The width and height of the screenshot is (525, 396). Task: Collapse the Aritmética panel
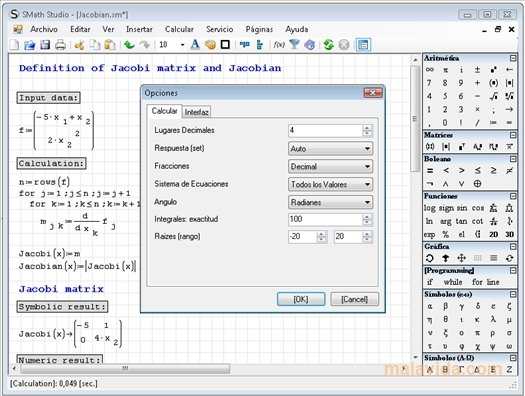513,58
